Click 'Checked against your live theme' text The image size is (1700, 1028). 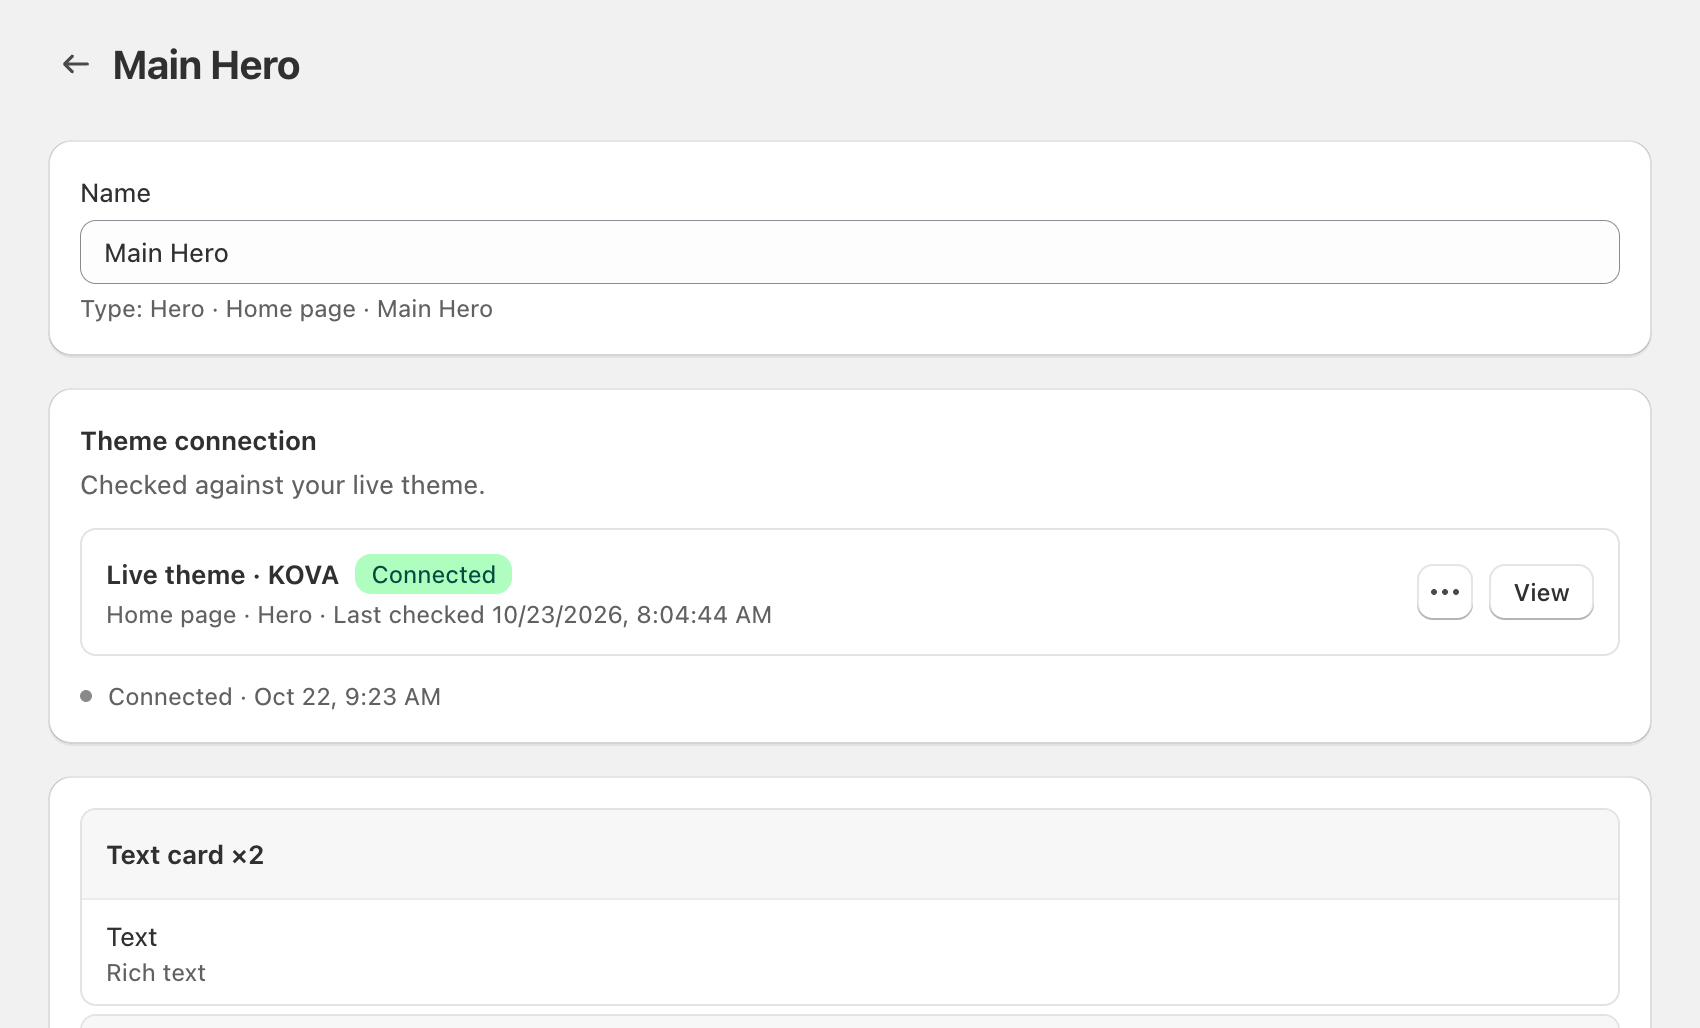(282, 485)
